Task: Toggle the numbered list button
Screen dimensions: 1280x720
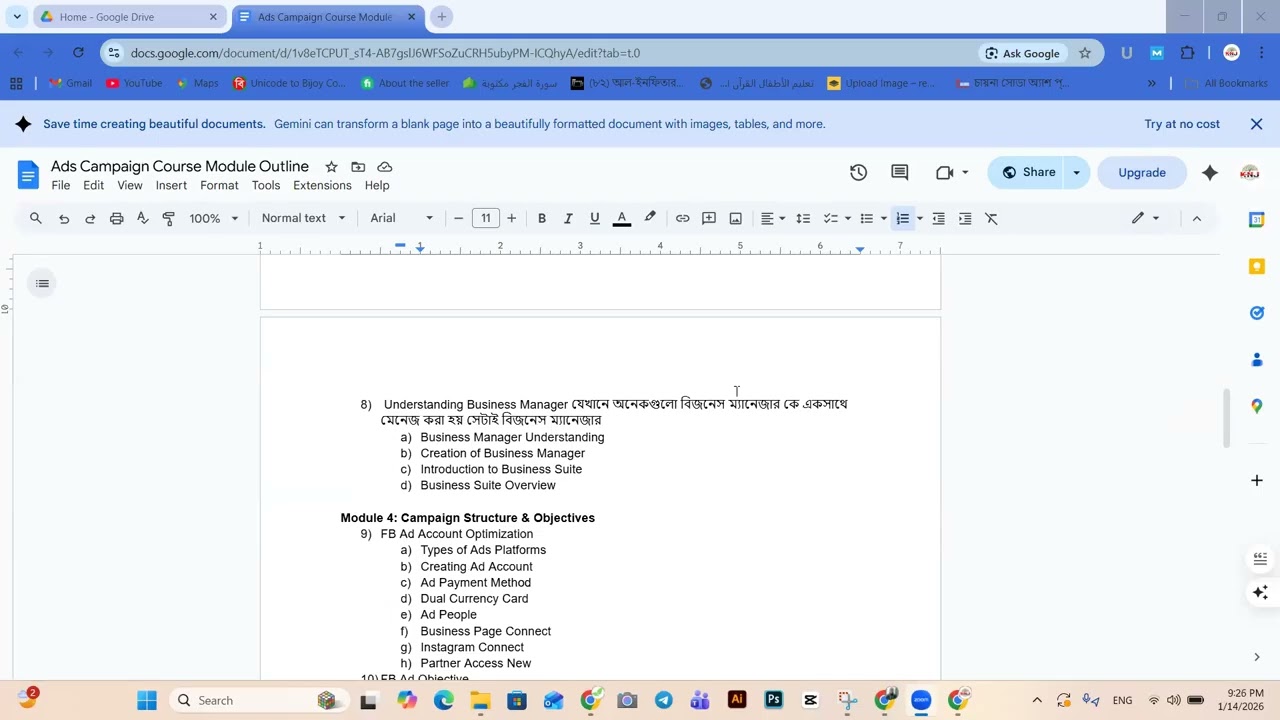Action: [903, 218]
